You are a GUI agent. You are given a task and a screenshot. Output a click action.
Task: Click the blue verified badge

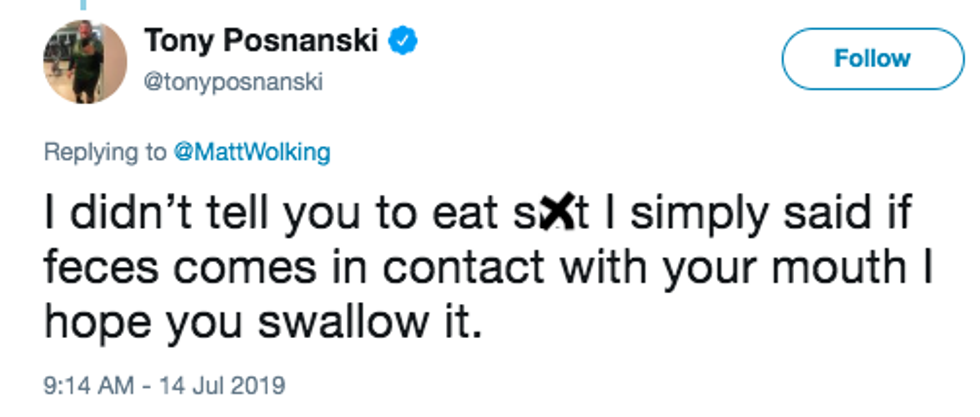point(404,41)
